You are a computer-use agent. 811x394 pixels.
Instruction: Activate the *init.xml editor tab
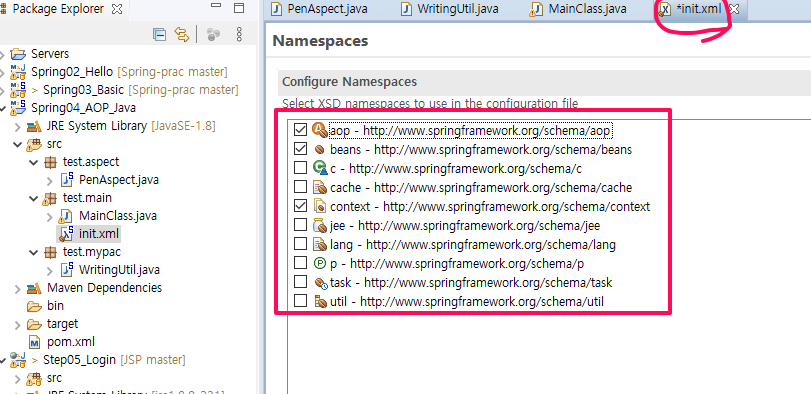tap(699, 9)
